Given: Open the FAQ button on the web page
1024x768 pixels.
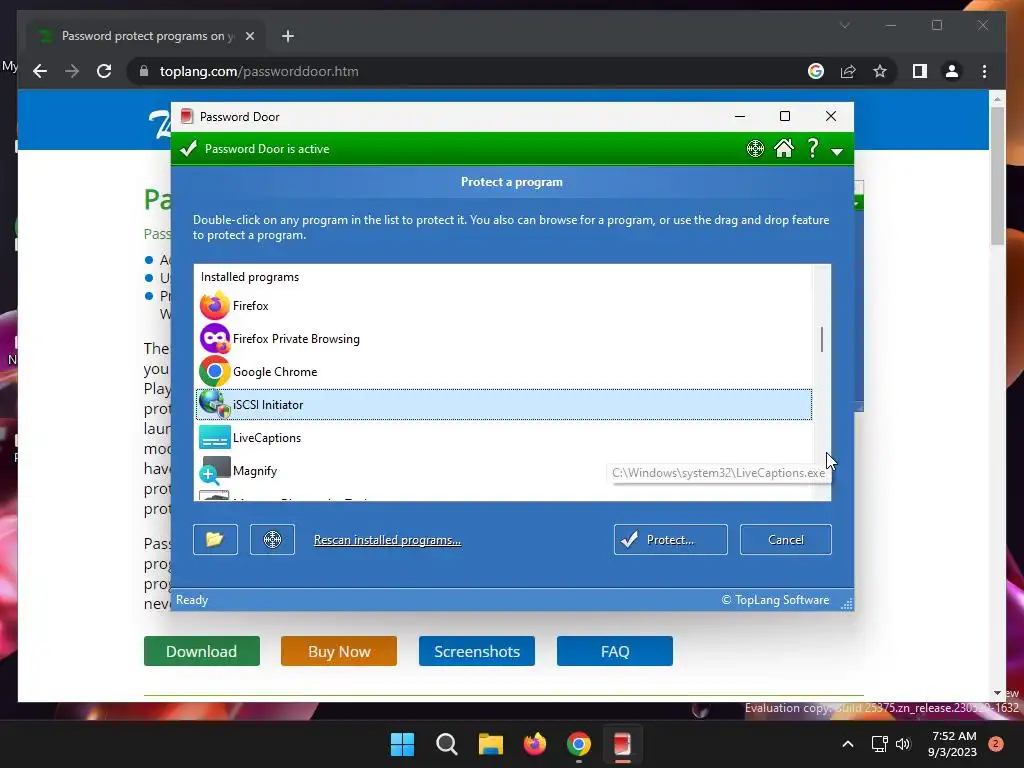Looking at the screenshot, I should click(615, 651).
